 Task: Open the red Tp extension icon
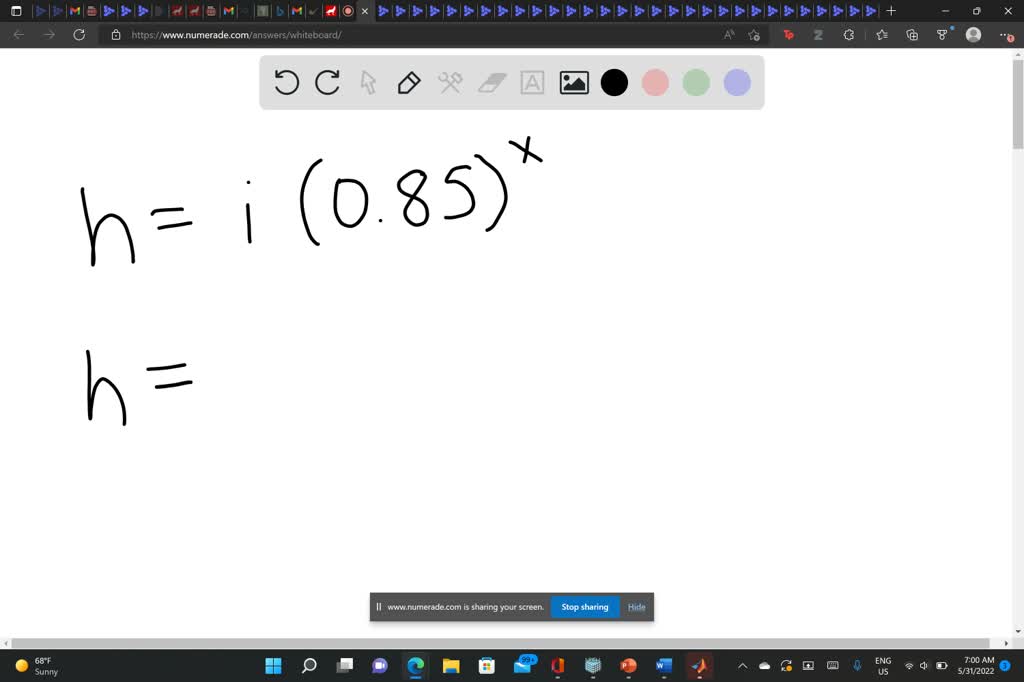(x=789, y=35)
